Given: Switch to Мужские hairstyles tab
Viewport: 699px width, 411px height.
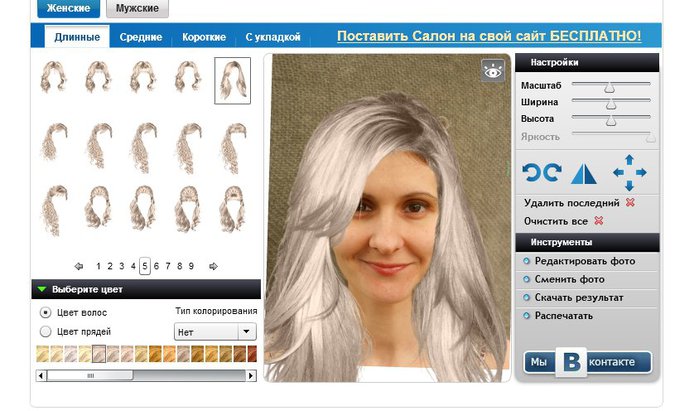Looking at the screenshot, I should [137, 8].
